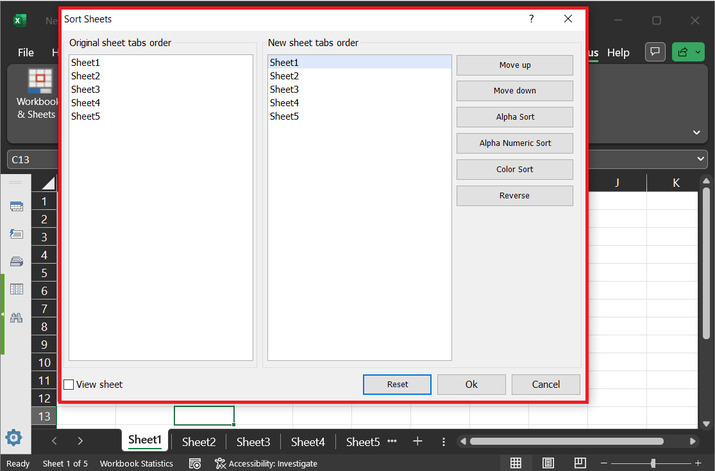Select row header 7
Viewport: 715px width, 471px height.
(44, 309)
